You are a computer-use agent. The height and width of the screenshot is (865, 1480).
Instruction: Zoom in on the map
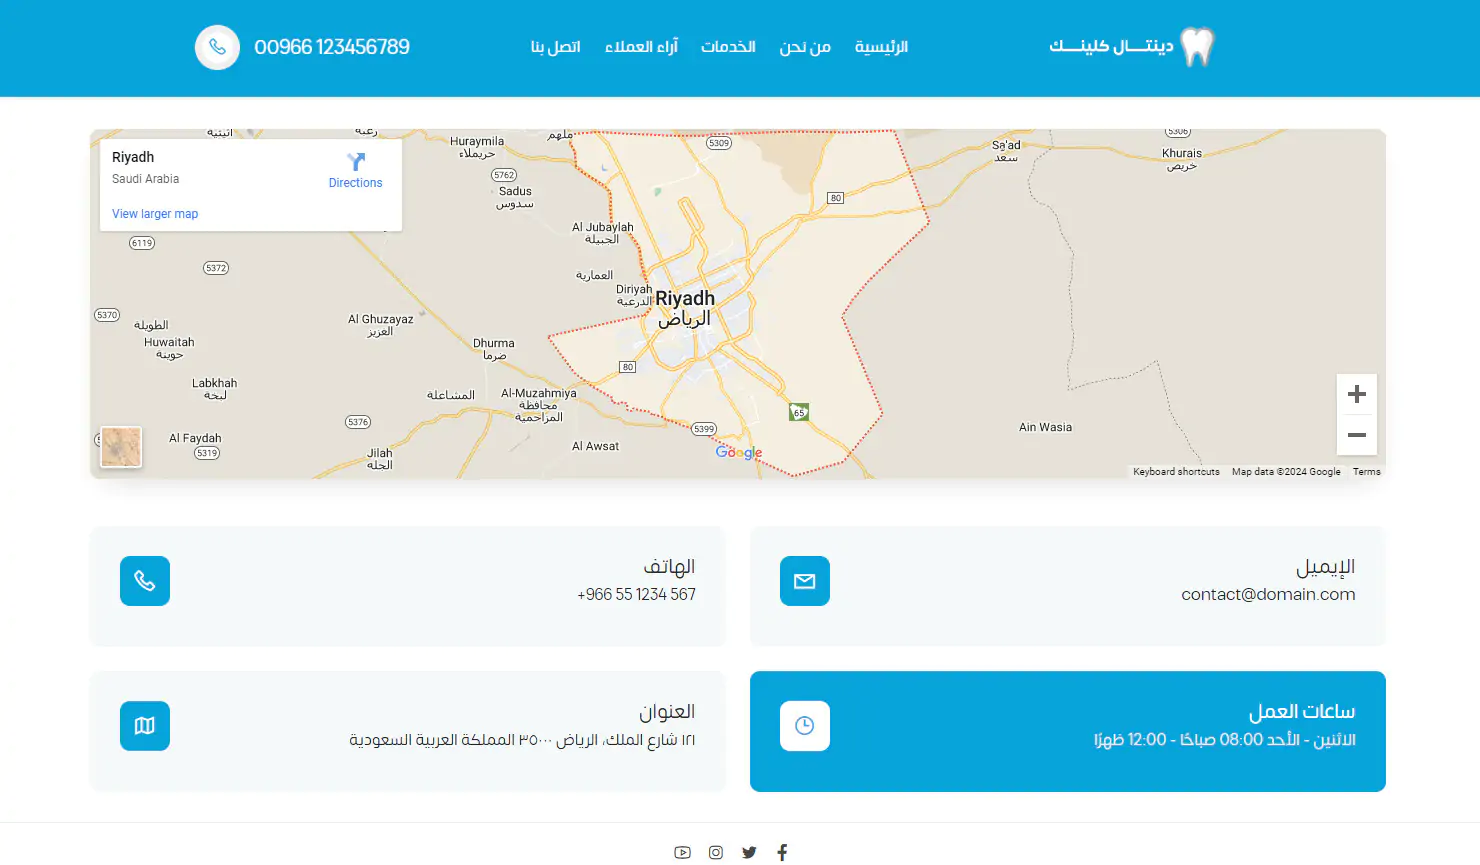[1356, 394]
